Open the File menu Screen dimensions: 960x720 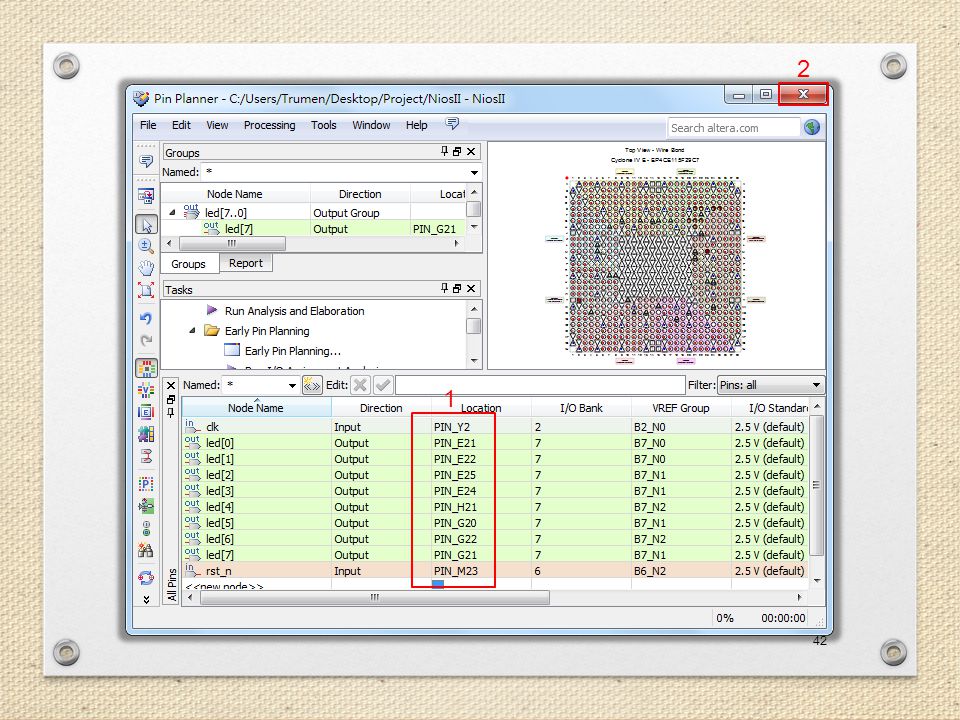(148, 125)
